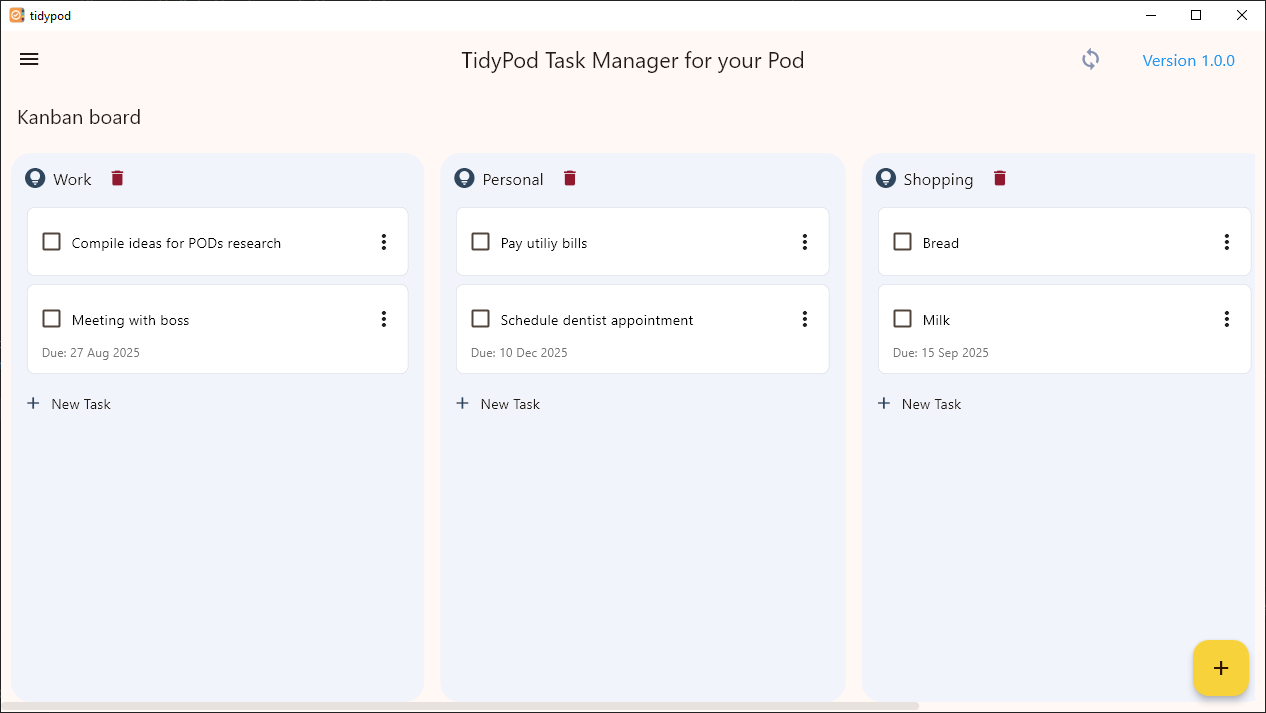Open three-dot menu for Schedule dentist appointment
1266x713 pixels.
pyautogui.click(x=805, y=319)
